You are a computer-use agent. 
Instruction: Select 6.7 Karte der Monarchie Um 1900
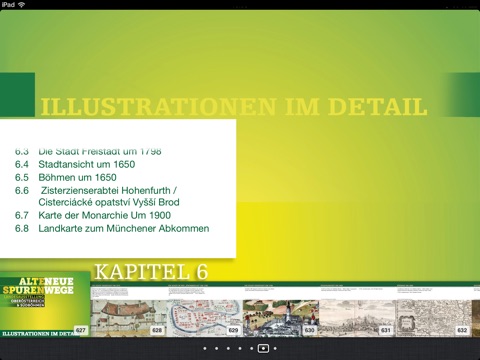93,215
